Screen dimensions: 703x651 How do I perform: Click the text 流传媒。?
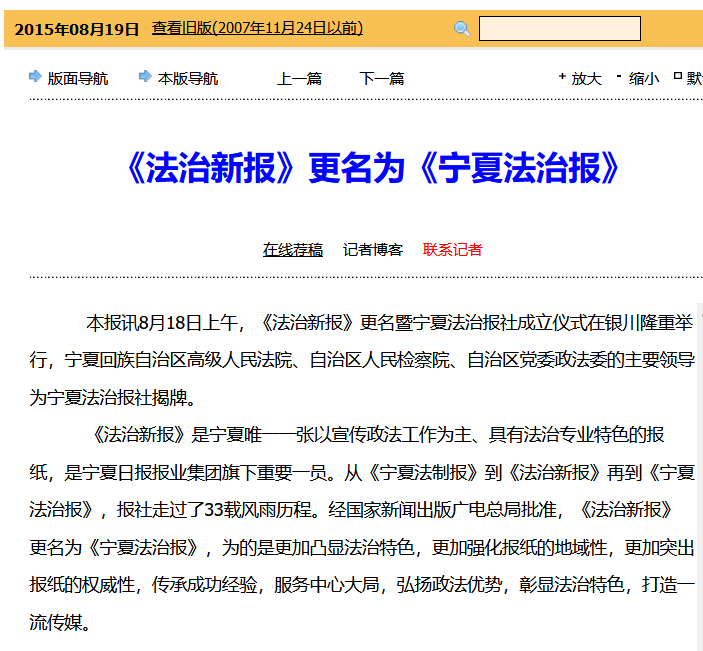[x=60, y=622]
